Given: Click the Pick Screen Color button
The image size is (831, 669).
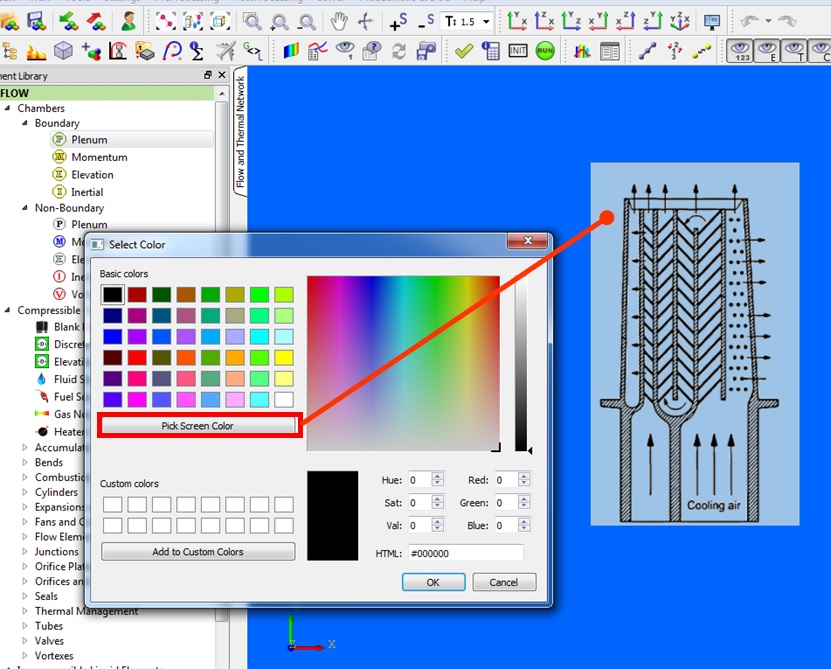Looking at the screenshot, I should [x=198, y=426].
